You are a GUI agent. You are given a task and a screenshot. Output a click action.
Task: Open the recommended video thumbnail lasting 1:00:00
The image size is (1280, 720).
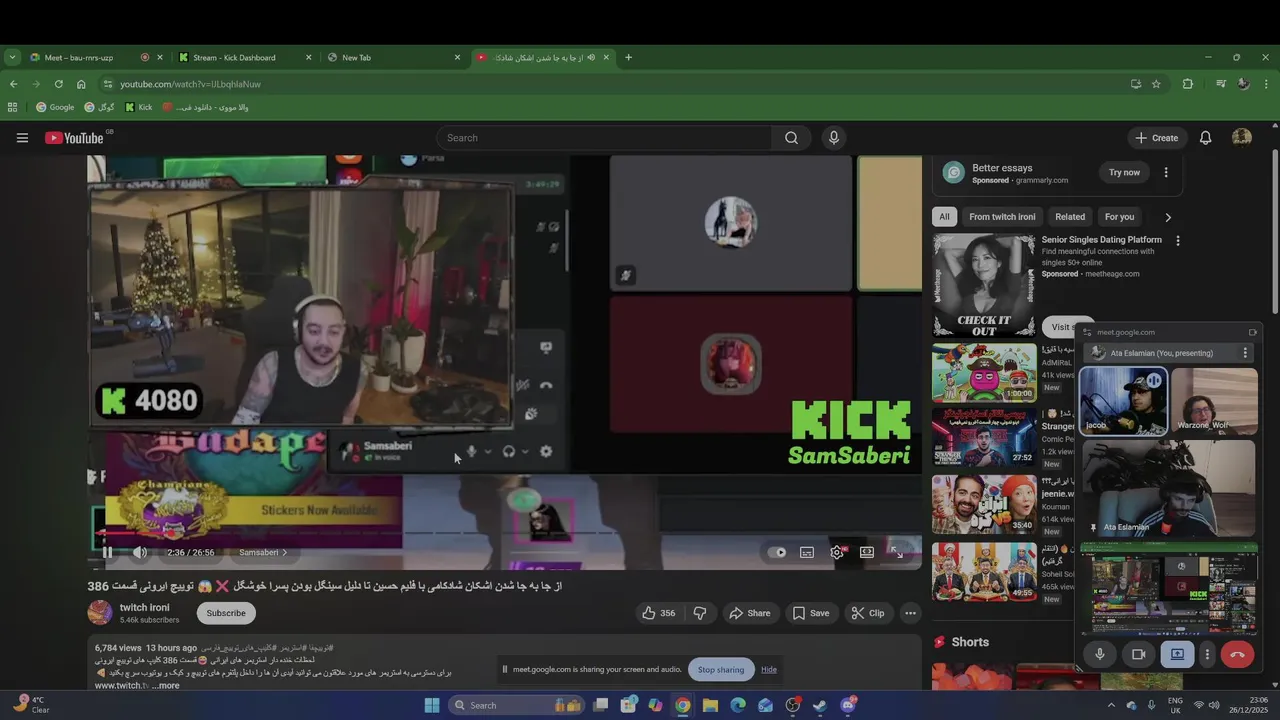click(984, 372)
